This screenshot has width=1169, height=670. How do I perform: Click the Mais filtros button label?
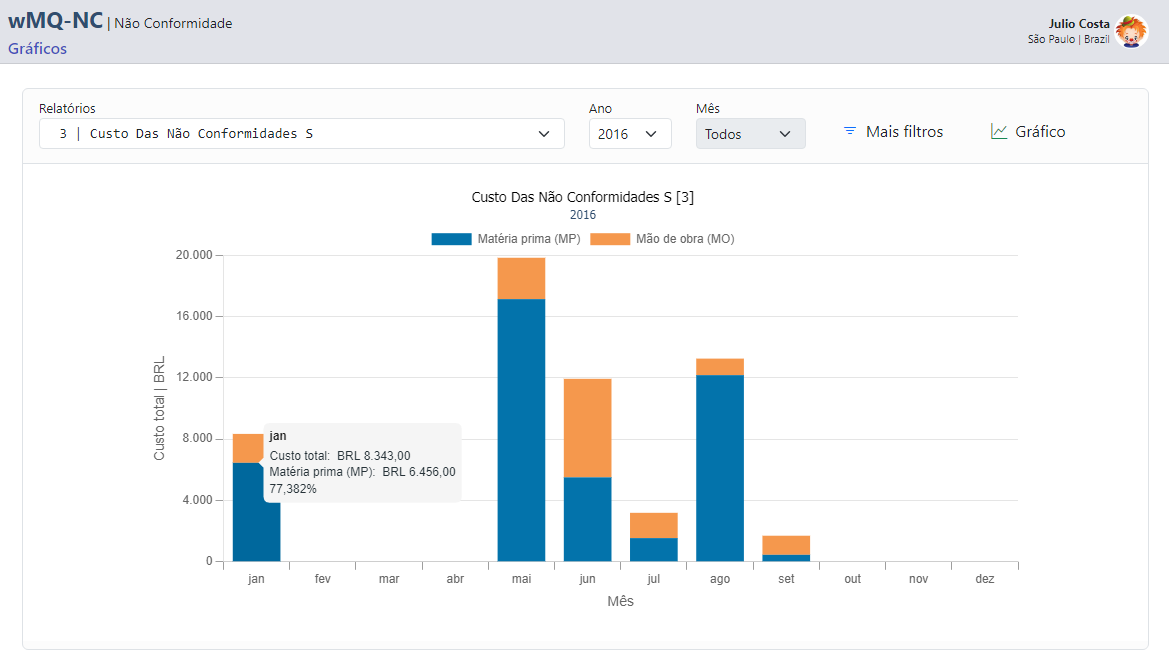(904, 131)
